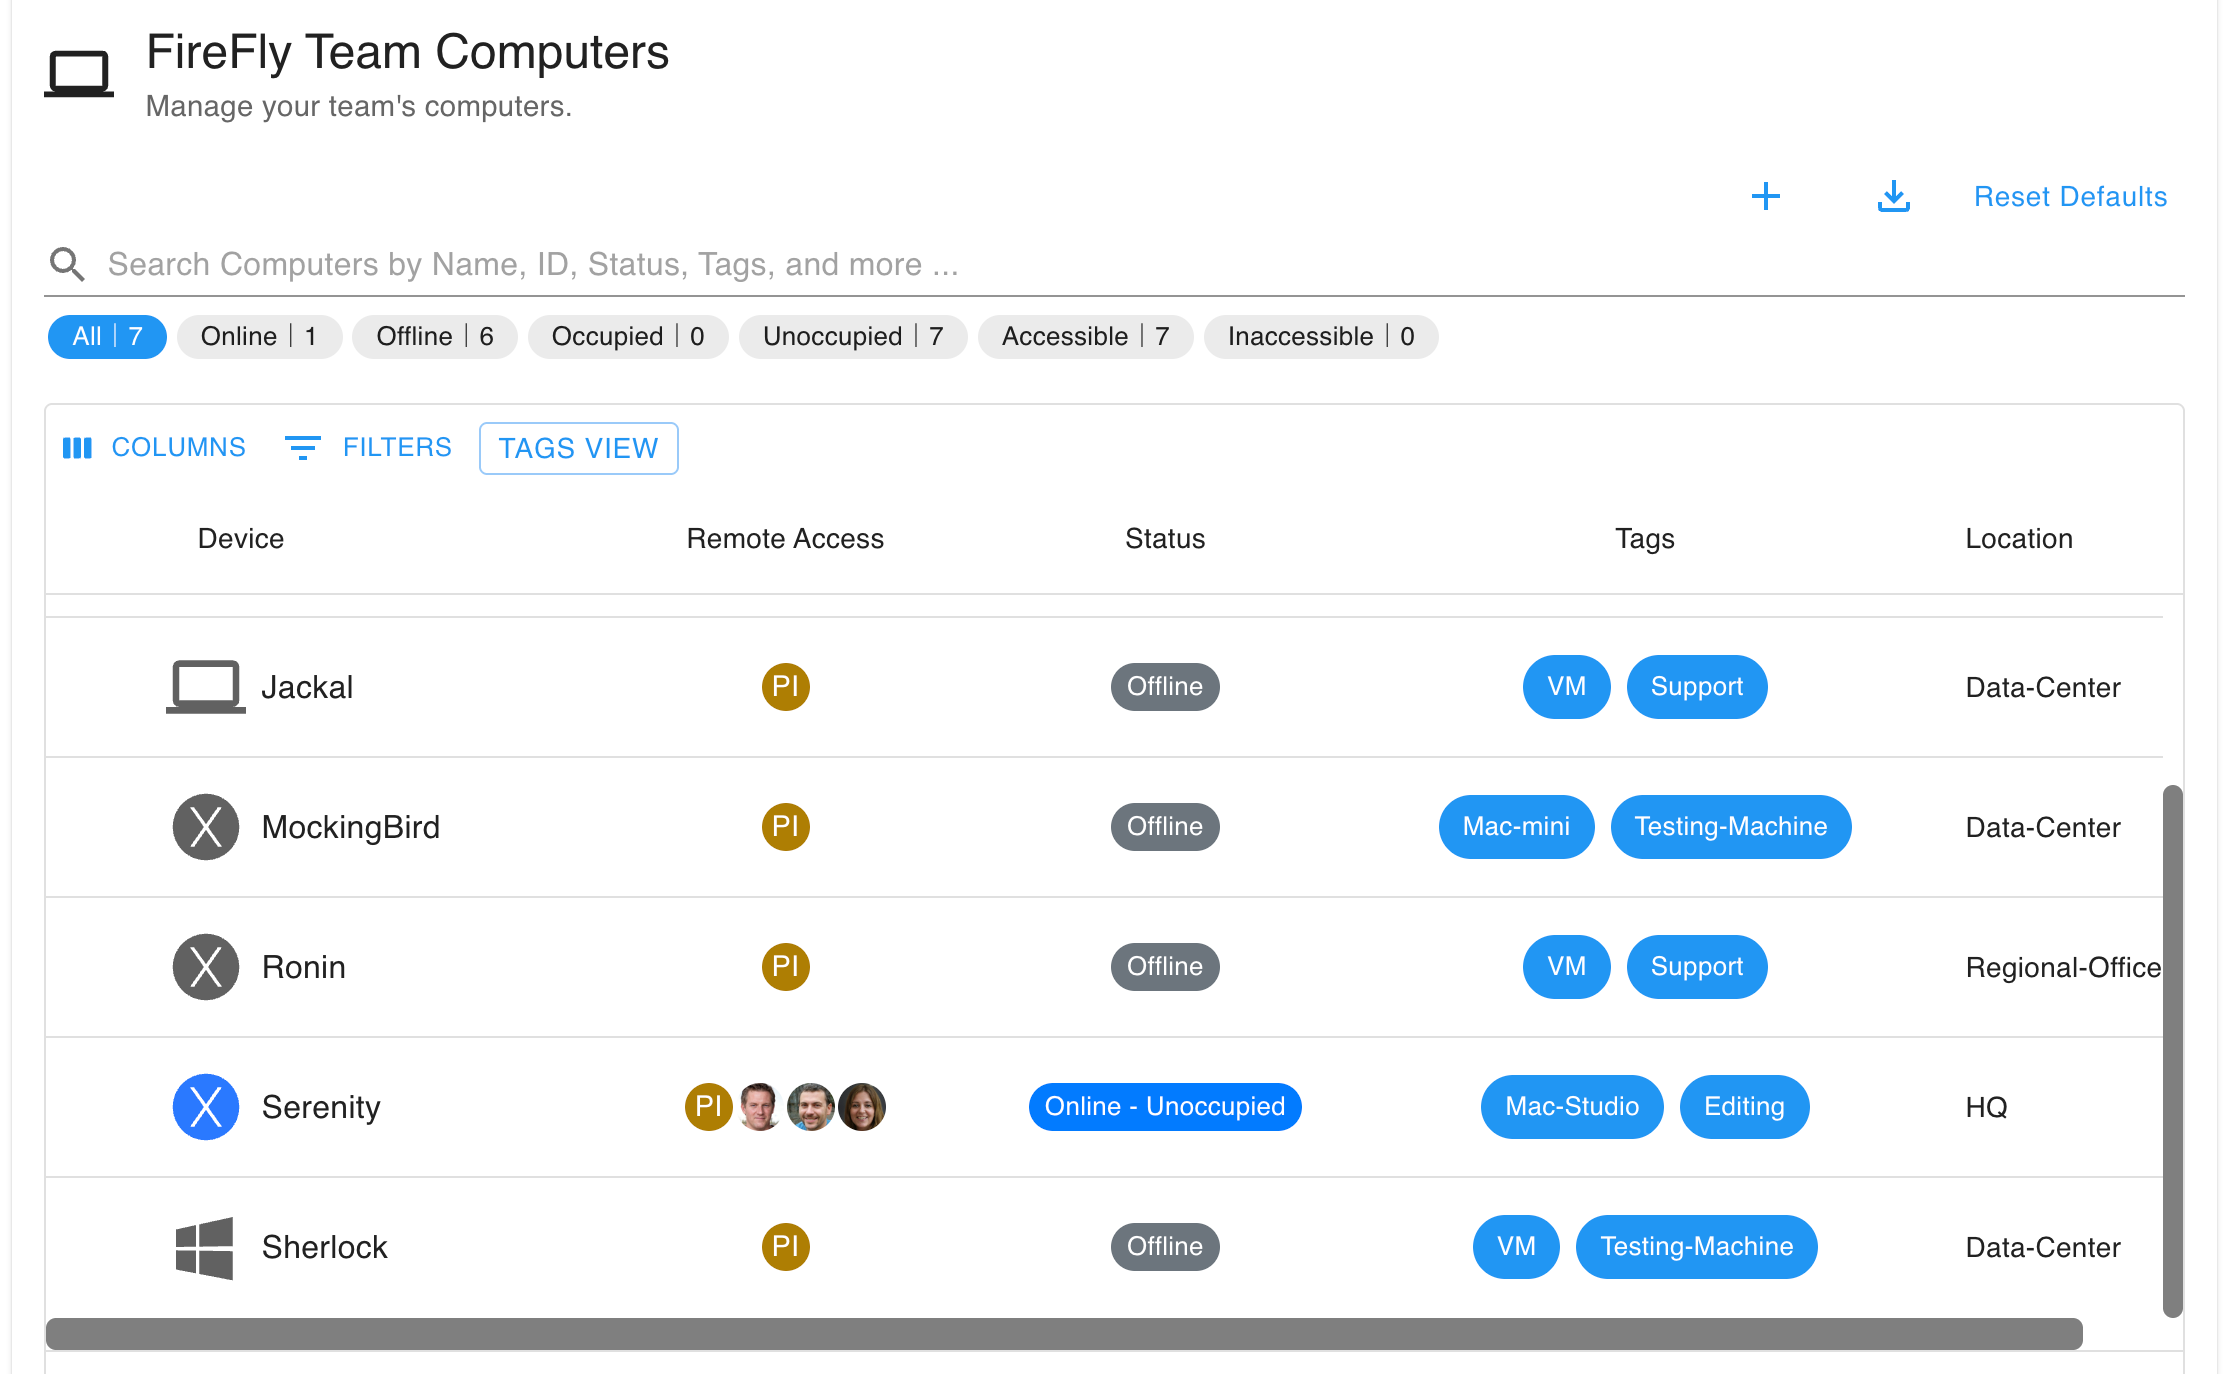Click the VM tag in Jackal row
This screenshot has width=2238, height=1374.
click(1566, 687)
